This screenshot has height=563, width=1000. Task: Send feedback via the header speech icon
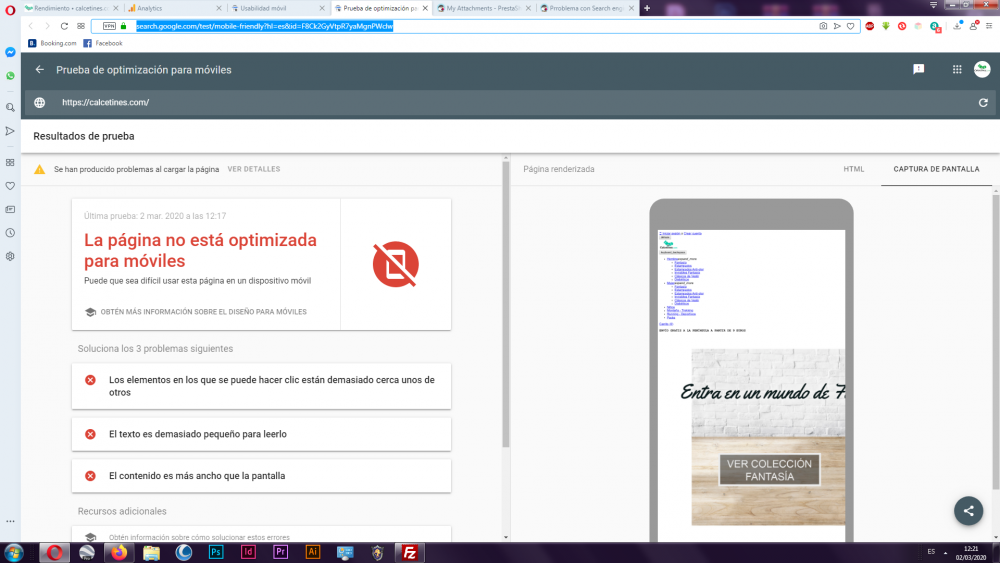pos(918,69)
